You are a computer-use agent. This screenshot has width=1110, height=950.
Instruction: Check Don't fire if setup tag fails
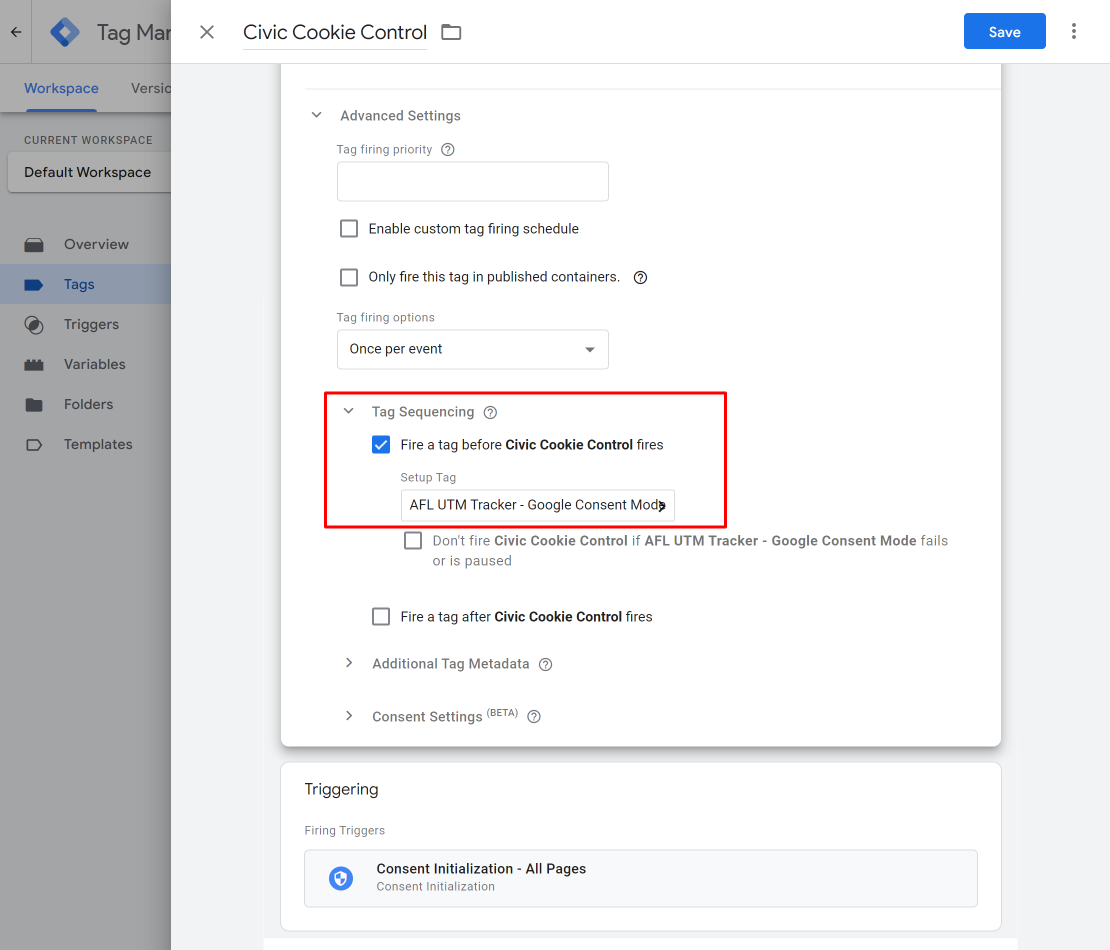coord(413,541)
